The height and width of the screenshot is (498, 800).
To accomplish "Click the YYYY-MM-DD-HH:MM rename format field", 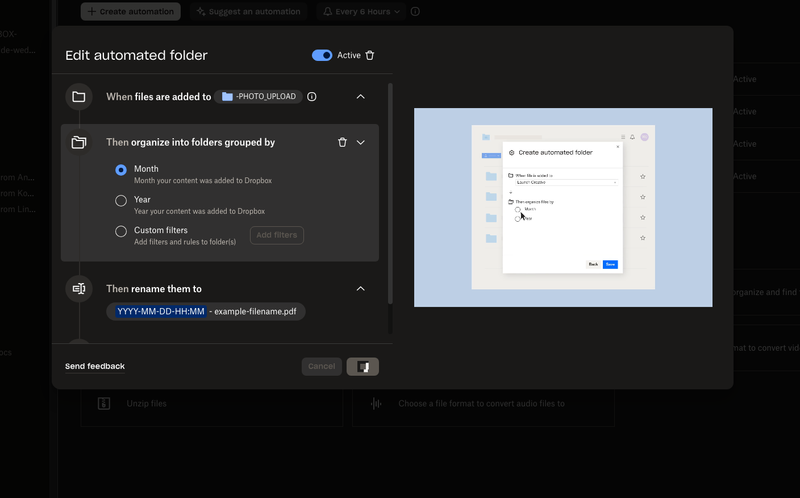I will point(160,312).
